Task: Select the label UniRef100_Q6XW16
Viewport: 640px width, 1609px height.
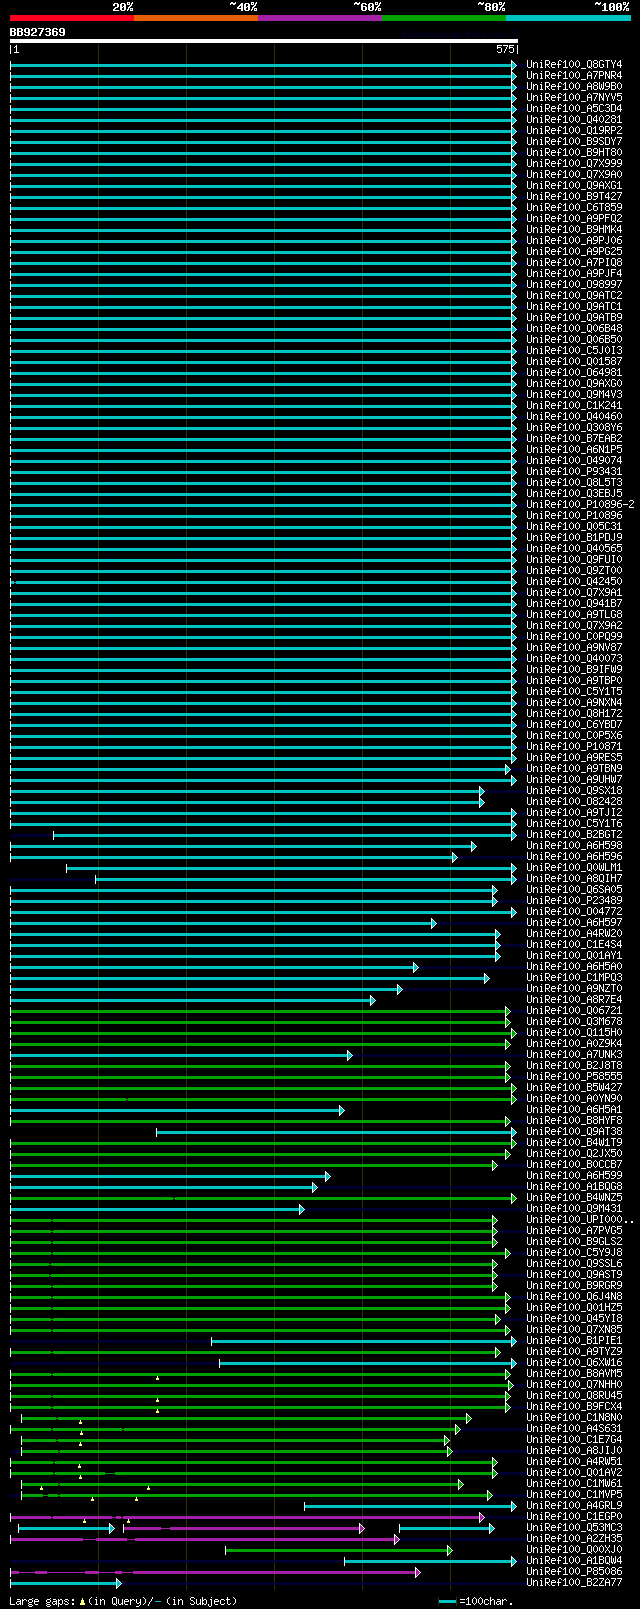Action: coord(574,1363)
